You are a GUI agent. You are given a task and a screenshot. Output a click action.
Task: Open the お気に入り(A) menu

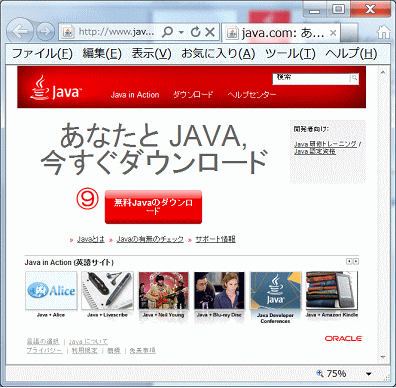218,53
